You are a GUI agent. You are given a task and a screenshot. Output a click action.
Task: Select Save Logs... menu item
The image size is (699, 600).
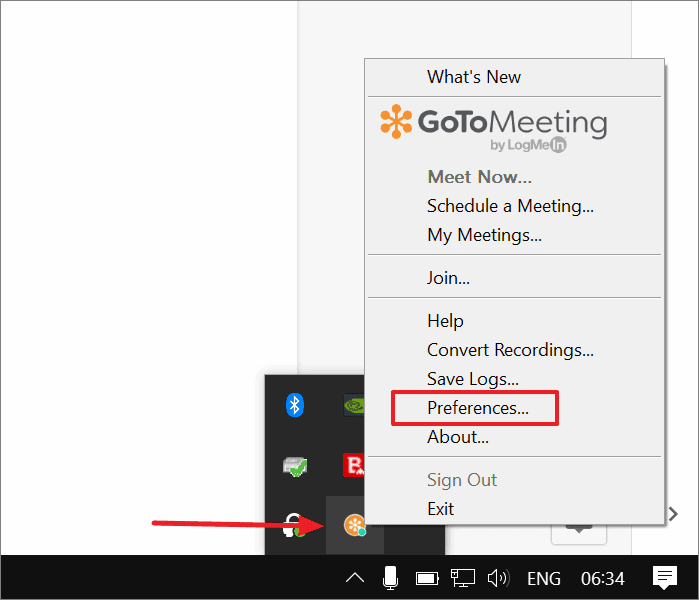coord(514,379)
